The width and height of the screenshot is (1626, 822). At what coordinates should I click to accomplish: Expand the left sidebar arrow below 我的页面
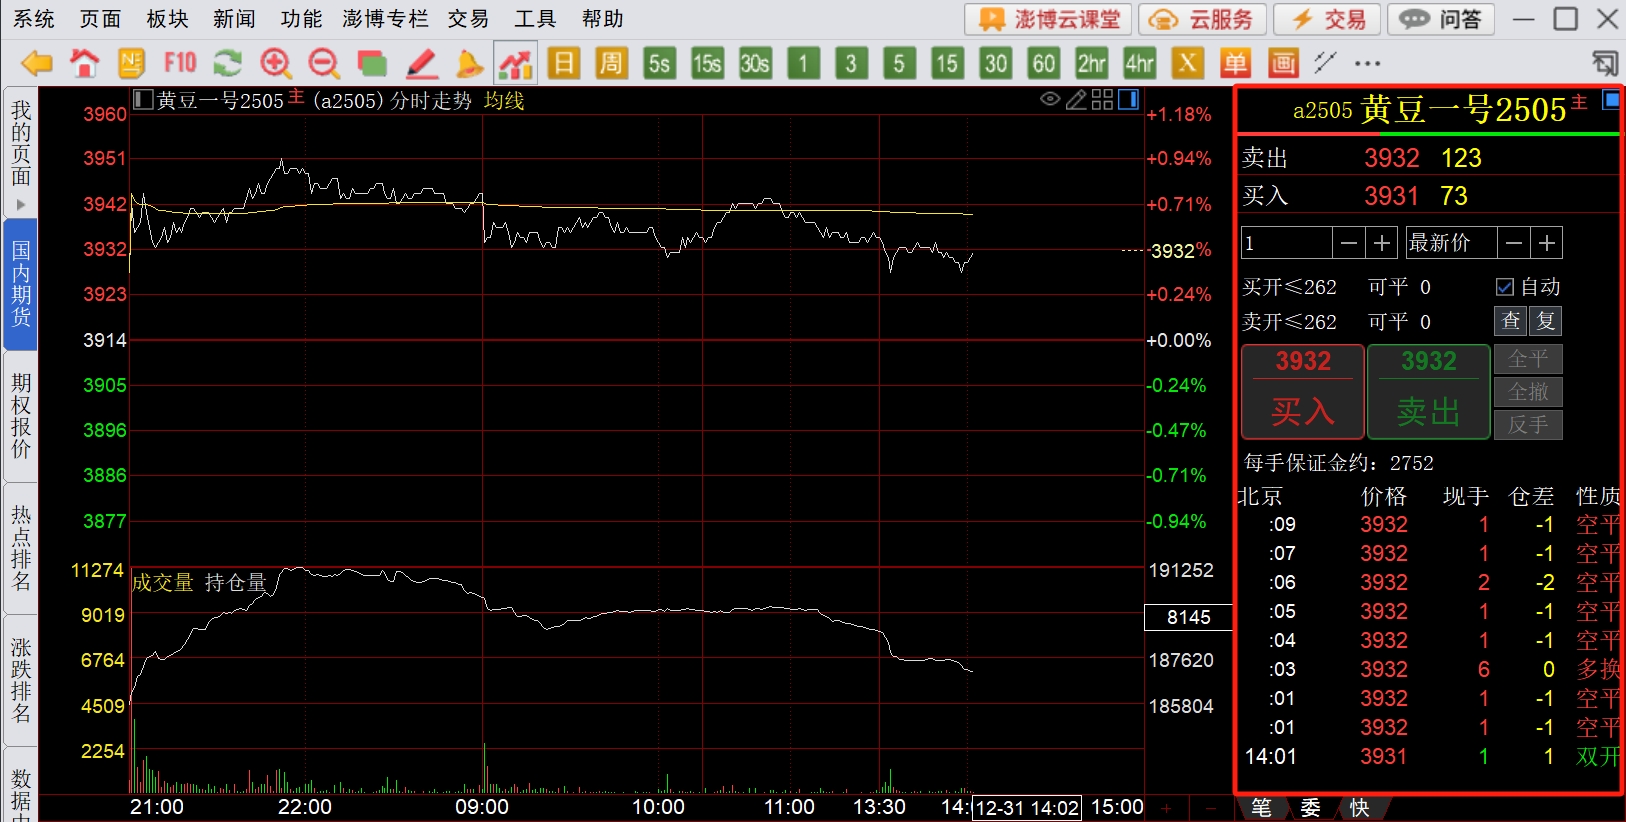[x=20, y=205]
